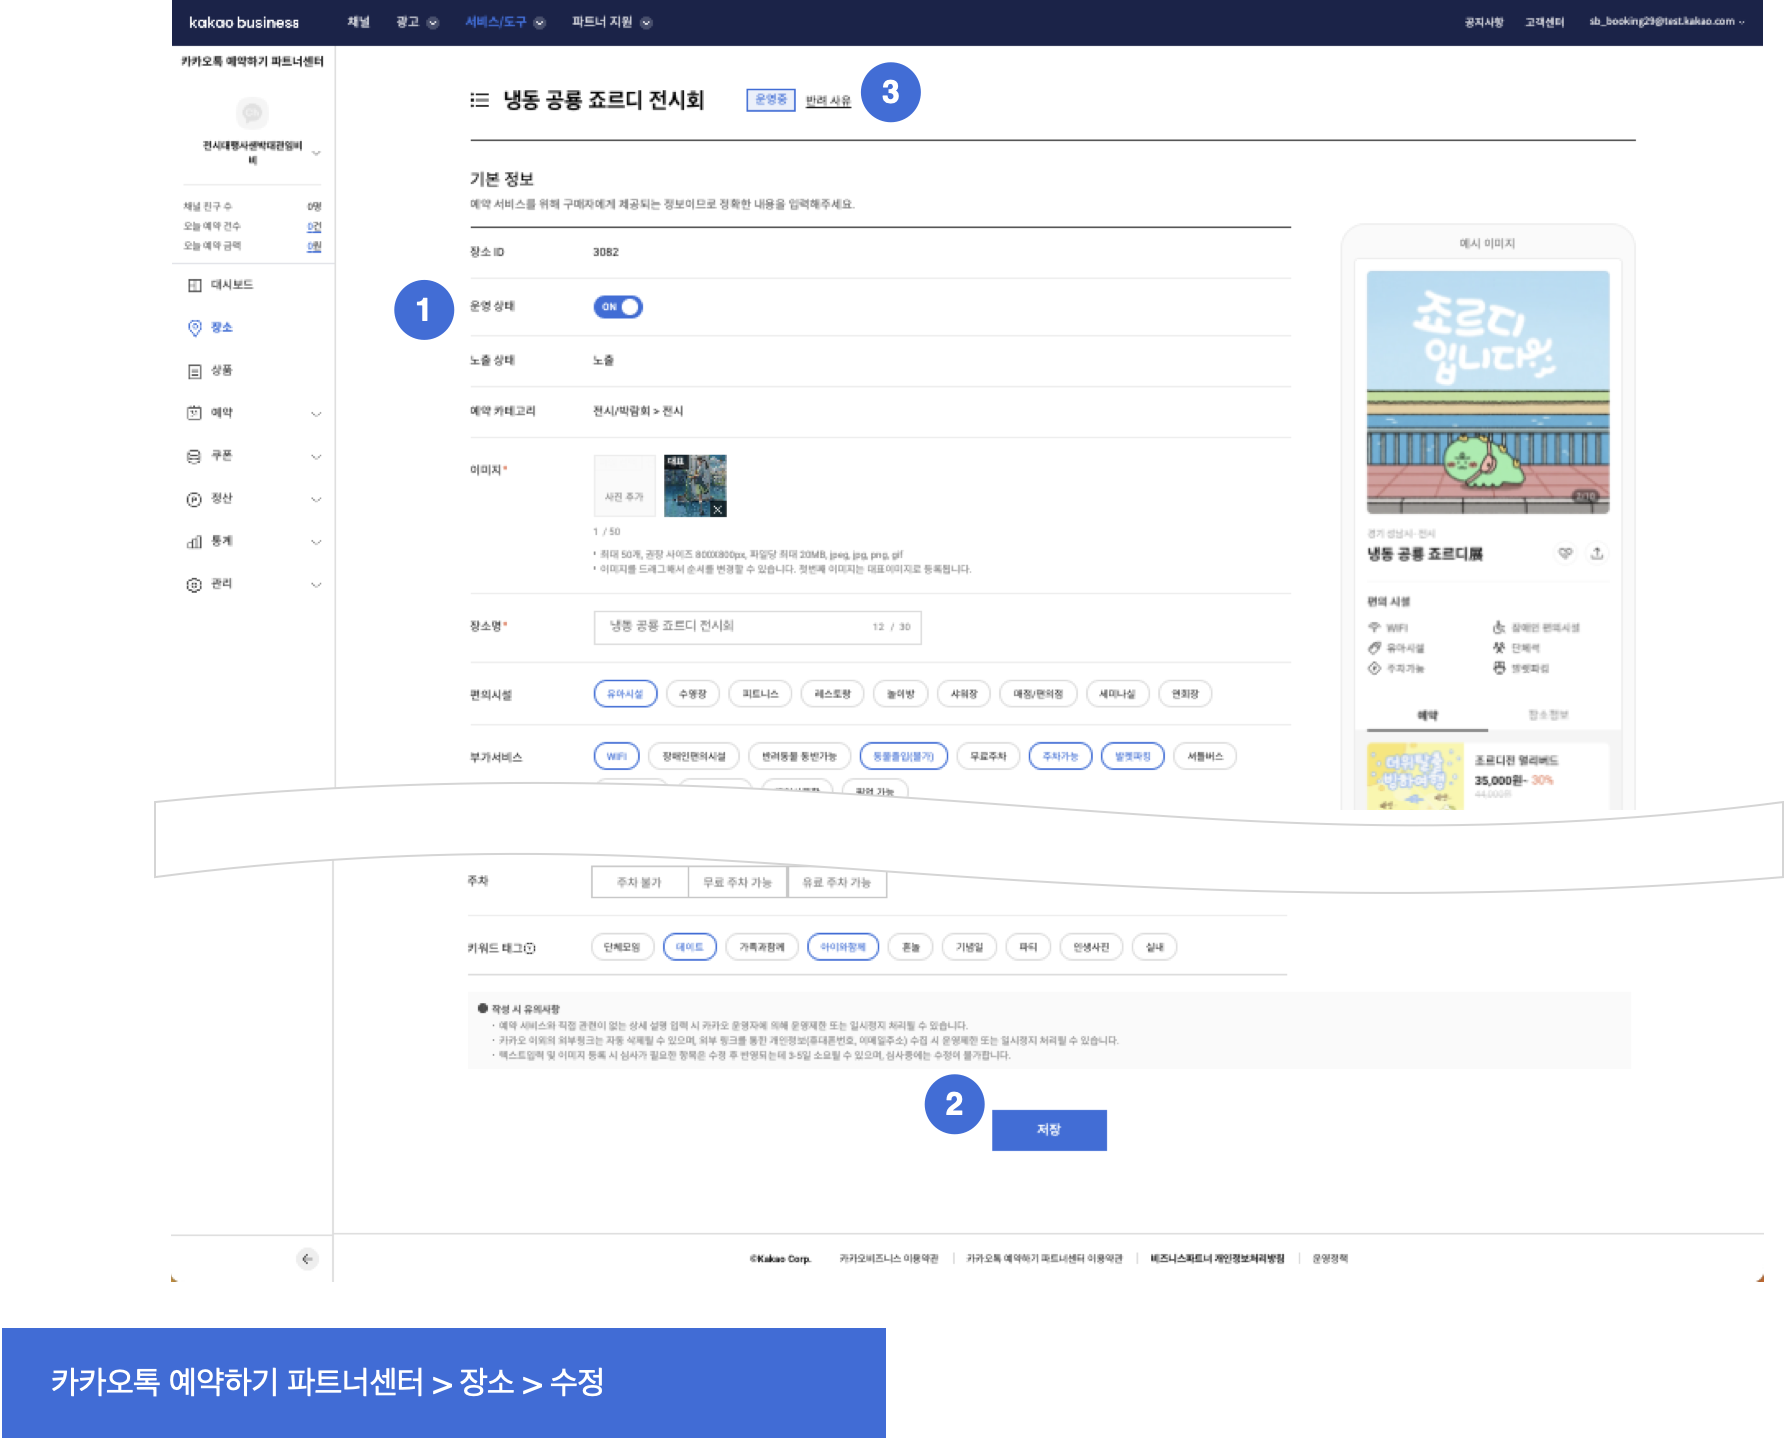This screenshot has width=1786, height=1440.
Task: Click the list icon beside the page title
Action: 480,100
